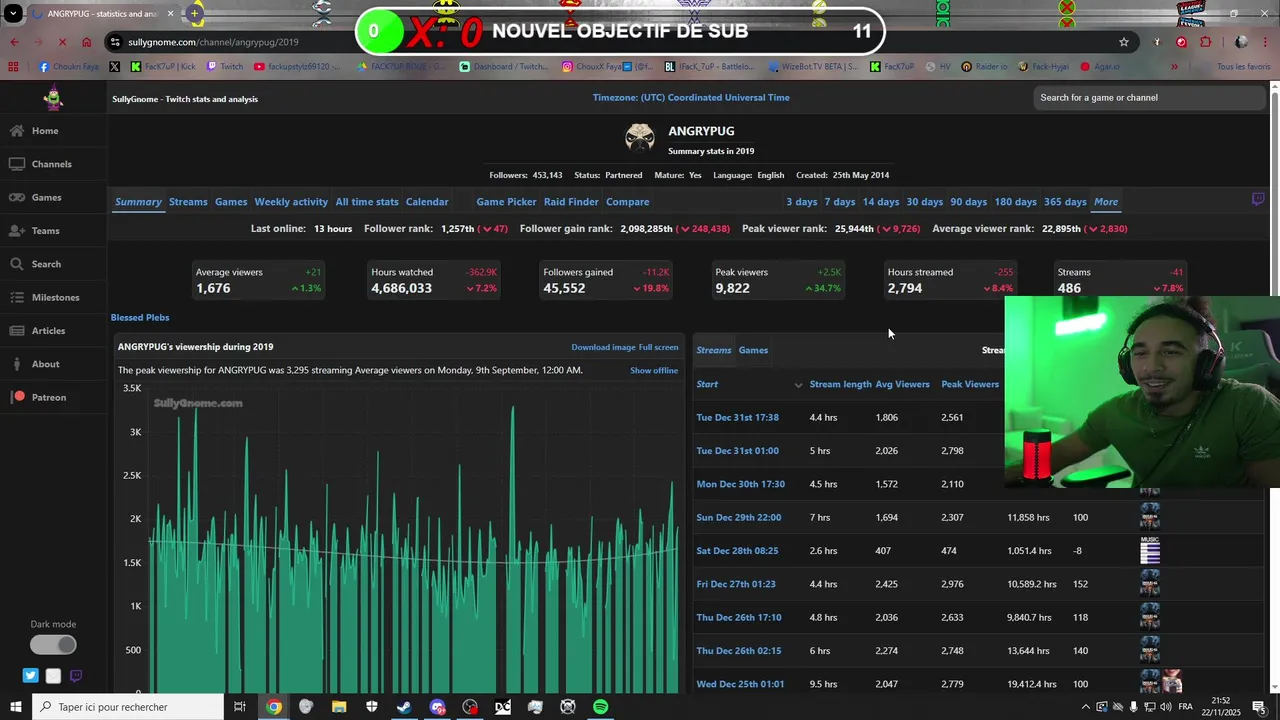This screenshot has width=1280, height=720.
Task: Sort stream table by Start column arrow
Action: (798, 385)
